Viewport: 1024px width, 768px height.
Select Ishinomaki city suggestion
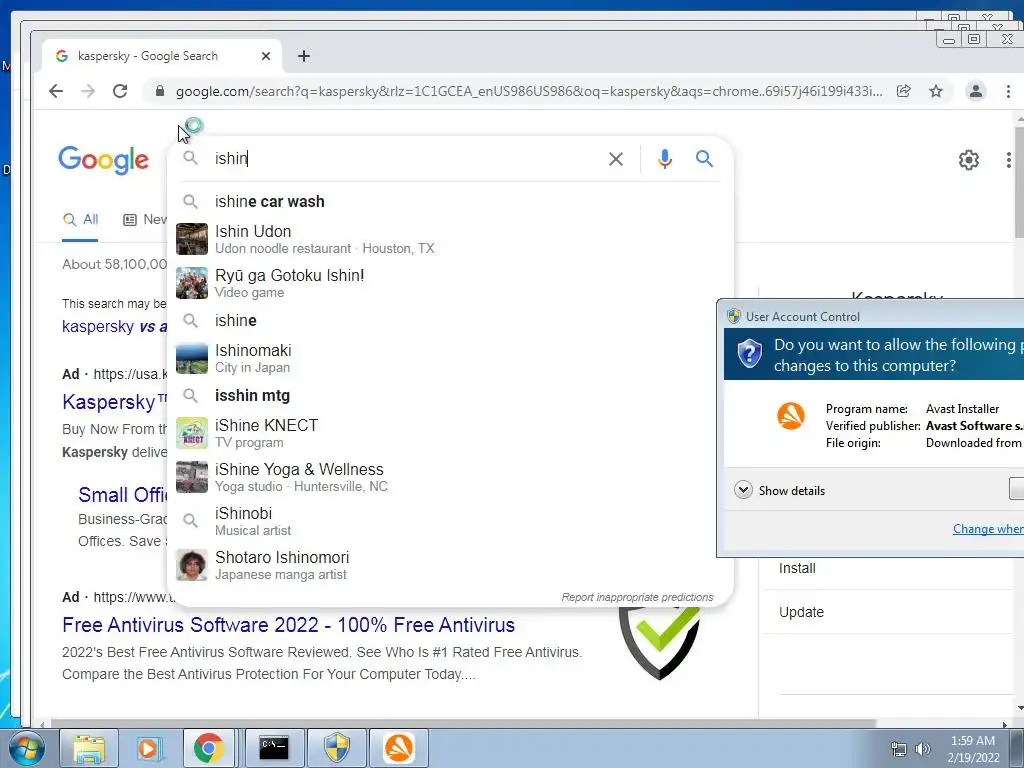coord(451,359)
